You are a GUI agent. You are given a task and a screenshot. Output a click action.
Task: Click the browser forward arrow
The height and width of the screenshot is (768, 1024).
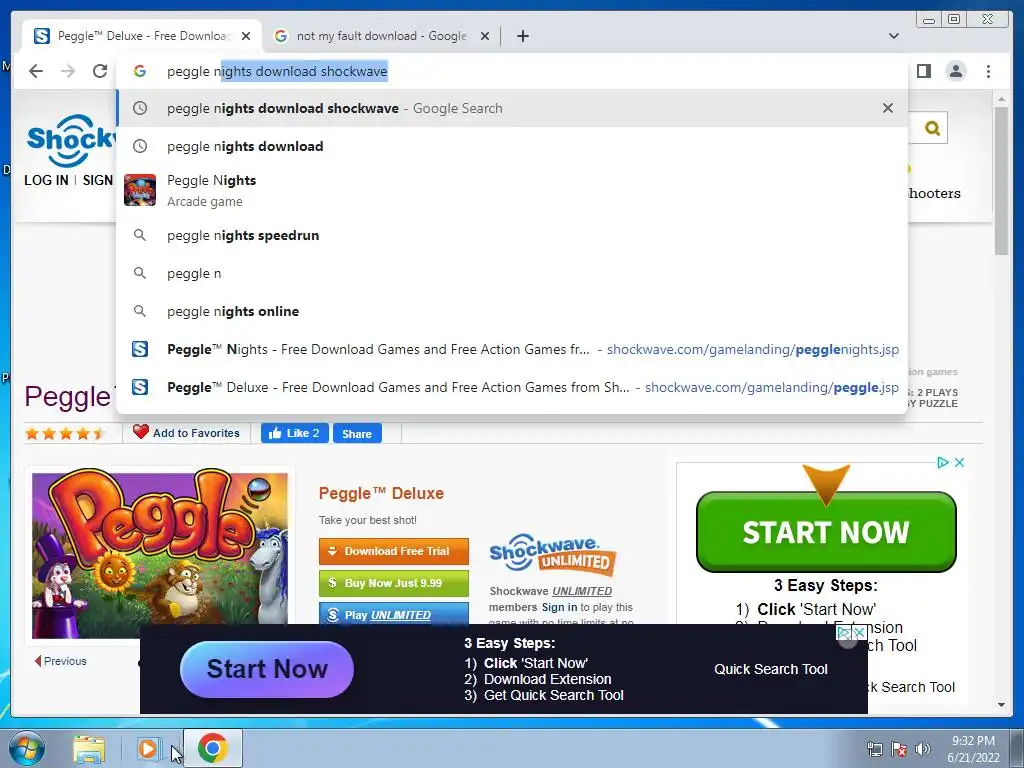pos(68,71)
